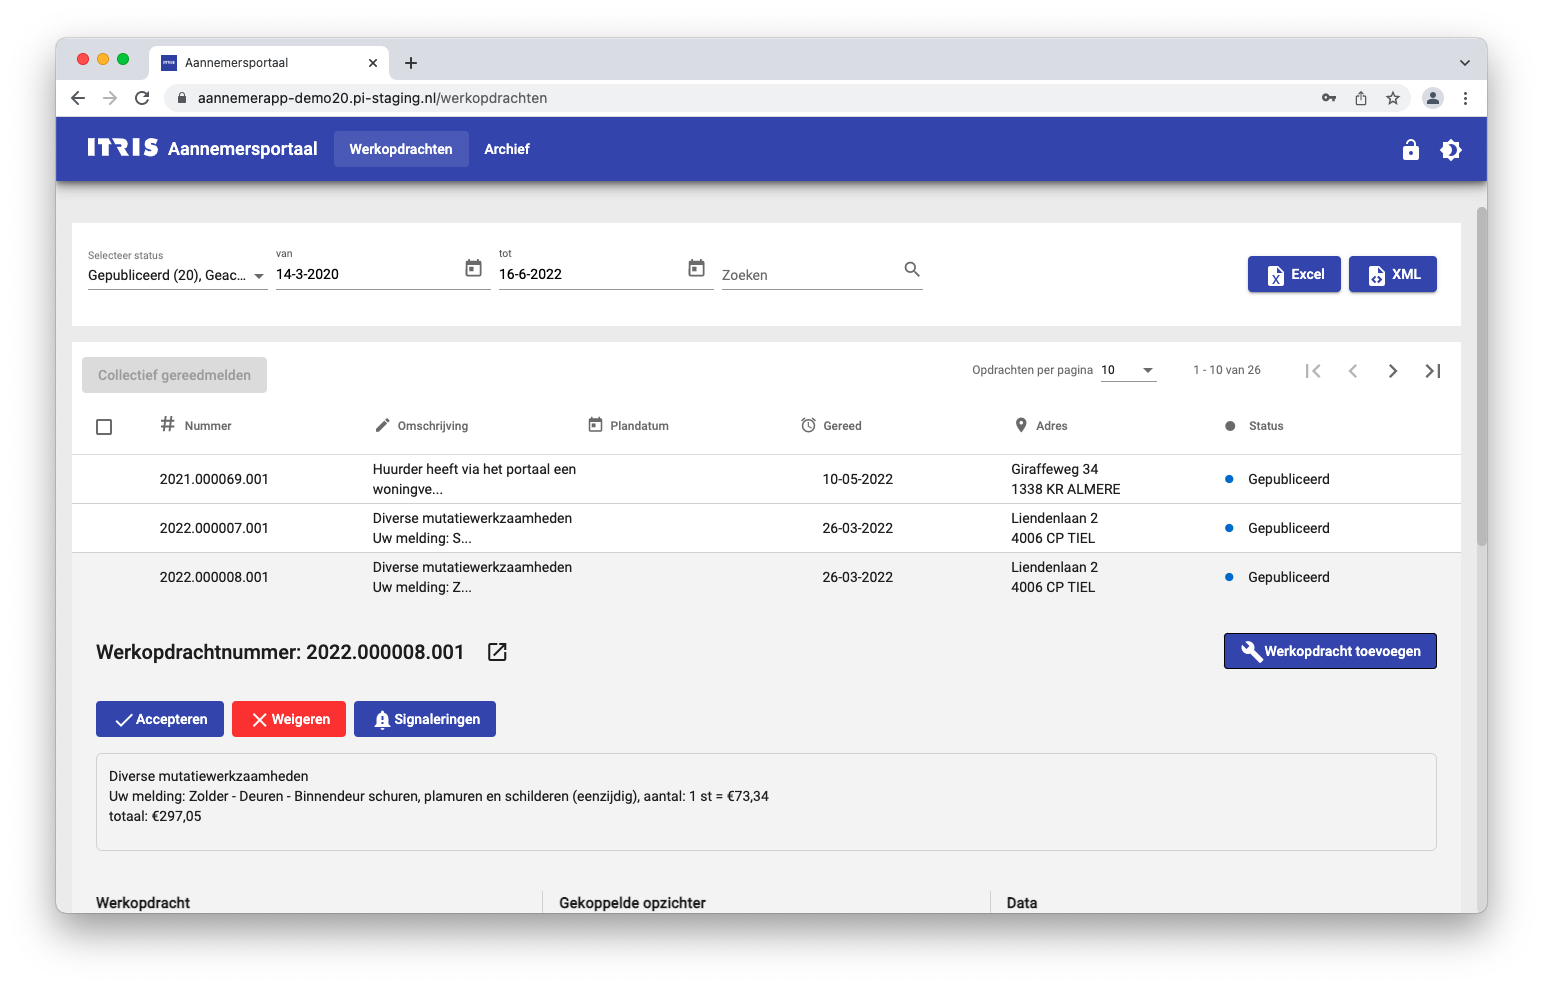
Task: Go to first page of results
Action: pyautogui.click(x=1313, y=371)
